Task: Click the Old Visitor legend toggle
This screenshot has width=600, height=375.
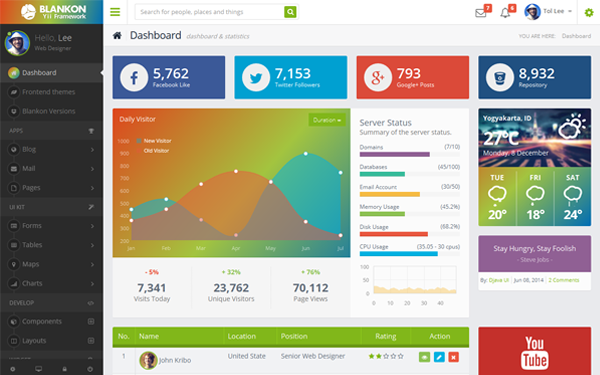Action: pos(153,151)
